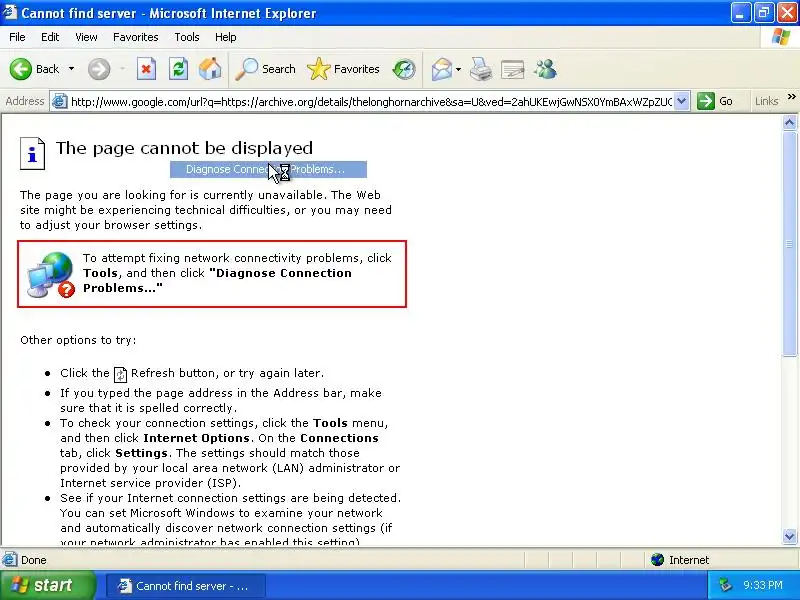Click the 9:33 PM clock
Image resolution: width=800 pixels, height=600 pixels.
(x=763, y=585)
